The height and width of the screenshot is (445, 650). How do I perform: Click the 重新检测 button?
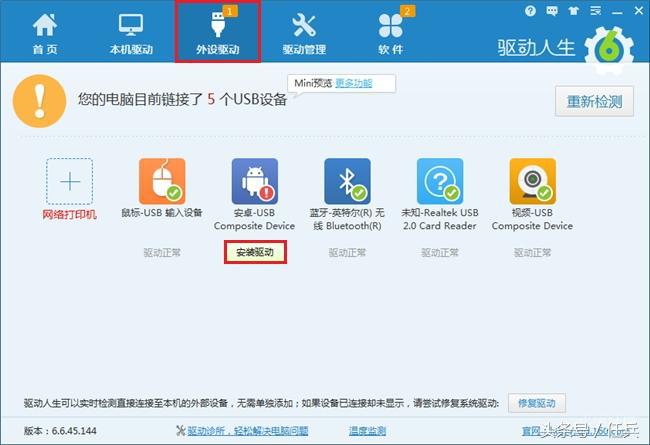tap(594, 101)
